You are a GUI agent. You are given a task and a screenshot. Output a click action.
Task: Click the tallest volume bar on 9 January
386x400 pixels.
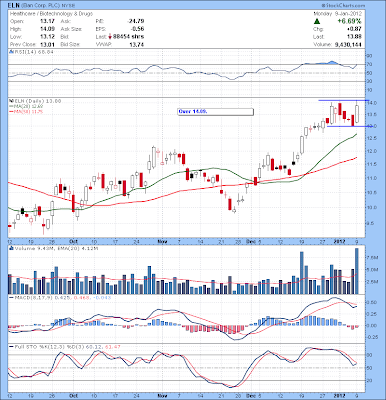[x=357, y=271]
